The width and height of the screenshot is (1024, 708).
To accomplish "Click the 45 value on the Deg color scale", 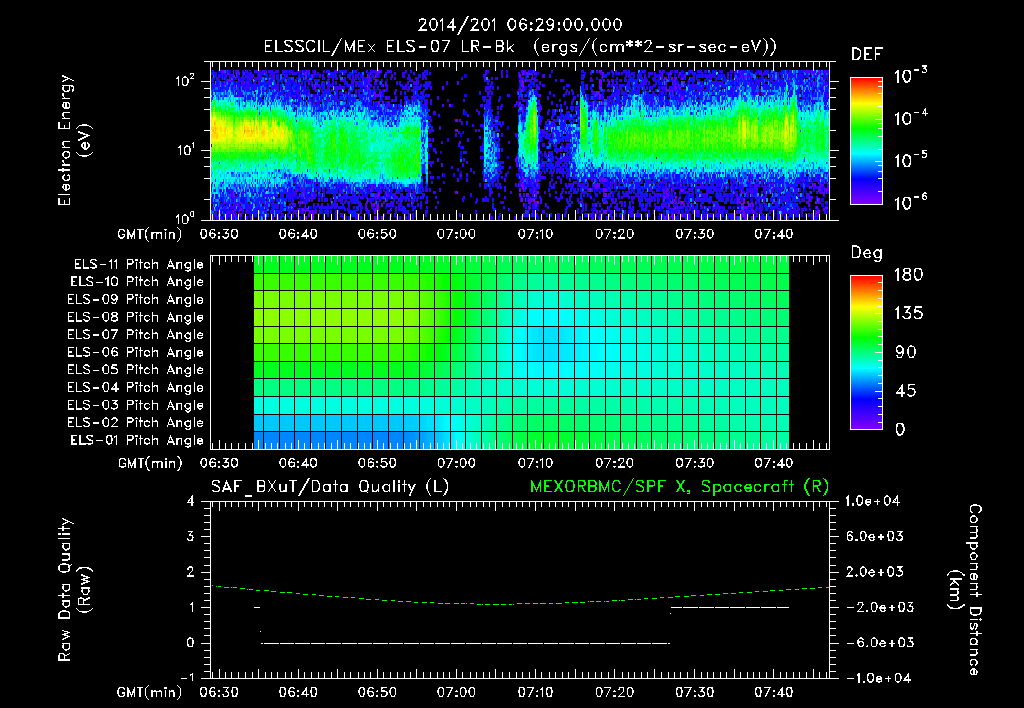I will pyautogui.click(x=908, y=391).
